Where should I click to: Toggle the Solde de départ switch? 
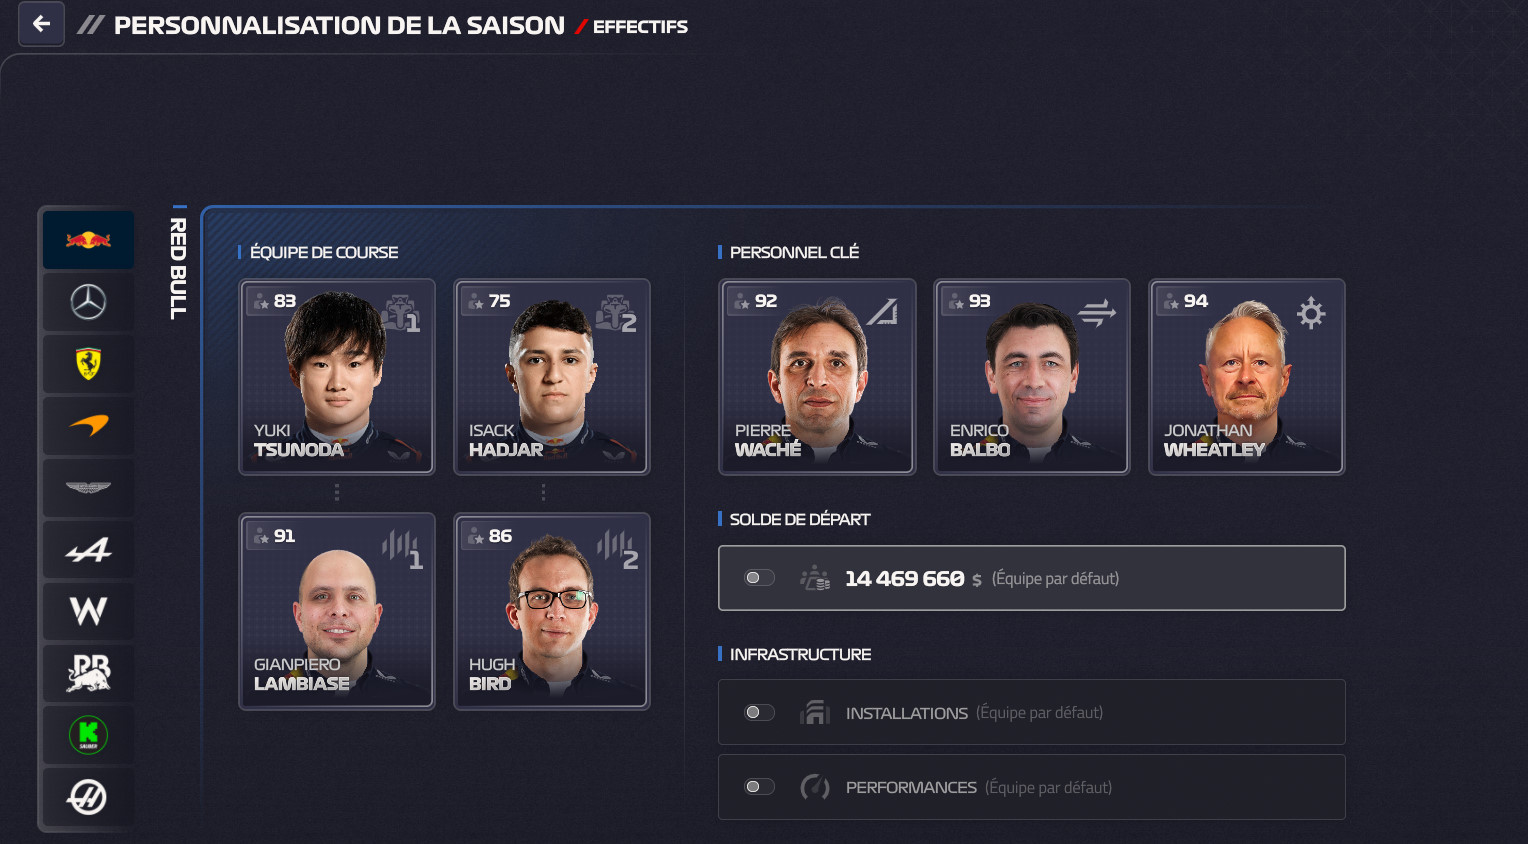click(x=760, y=578)
